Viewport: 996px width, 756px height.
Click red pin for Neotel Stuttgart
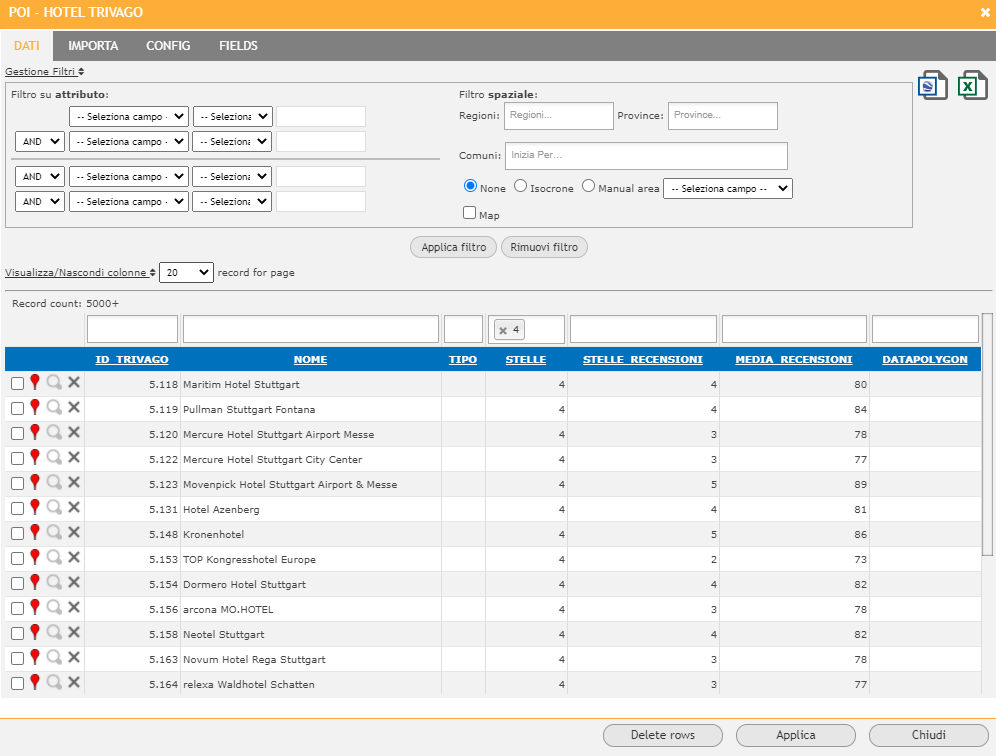35,632
